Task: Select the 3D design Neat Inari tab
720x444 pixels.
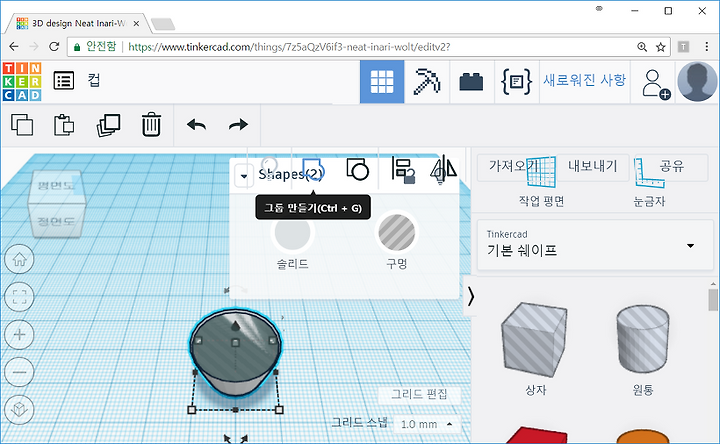Action: [77, 23]
